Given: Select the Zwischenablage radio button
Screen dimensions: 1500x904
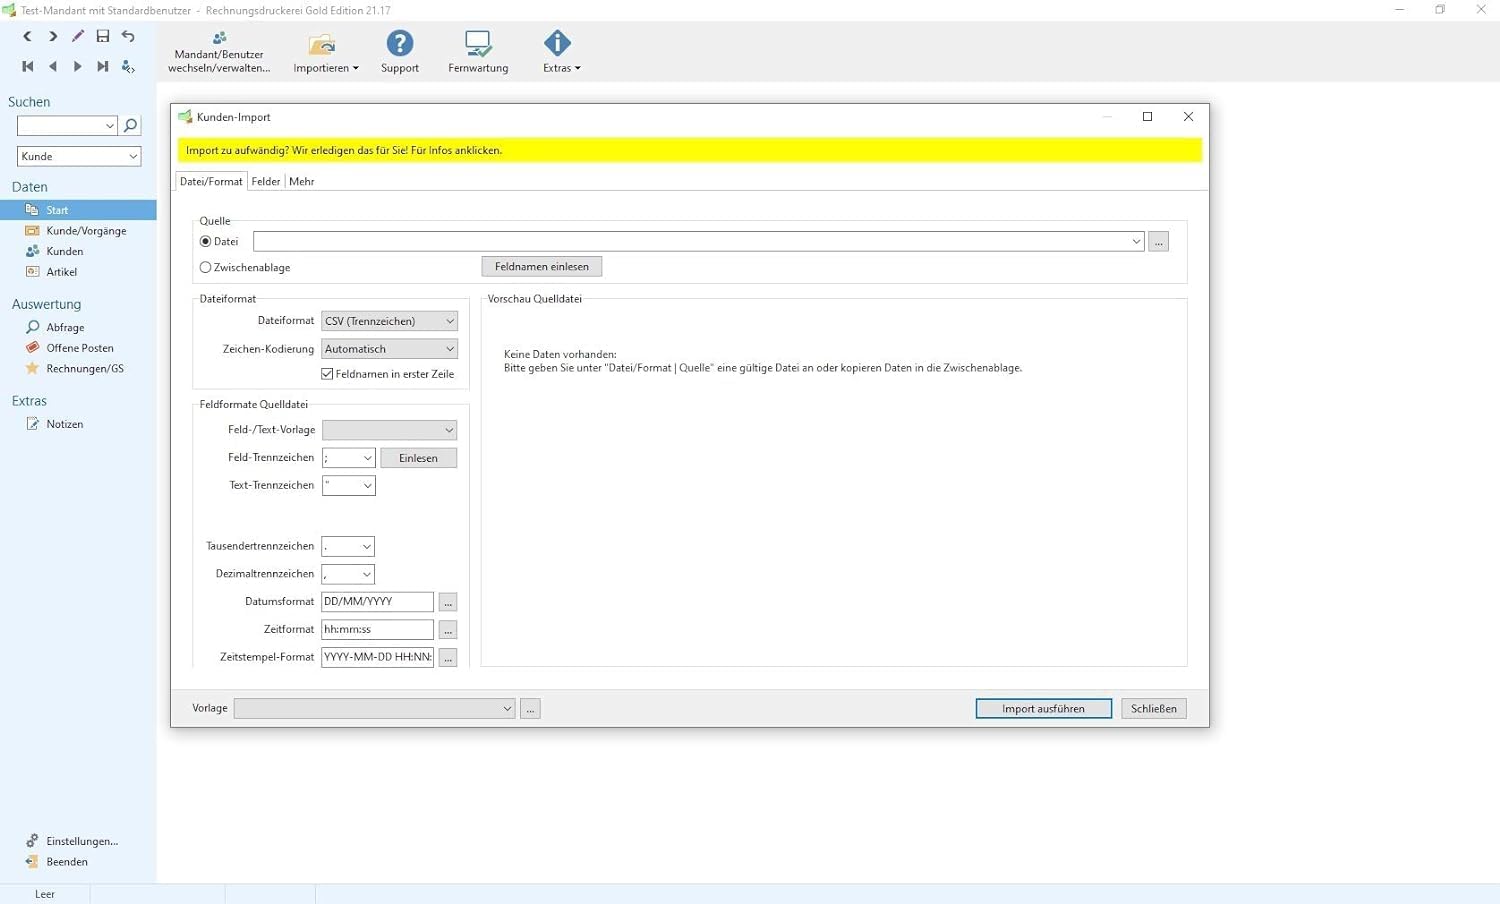Looking at the screenshot, I should (x=206, y=268).
